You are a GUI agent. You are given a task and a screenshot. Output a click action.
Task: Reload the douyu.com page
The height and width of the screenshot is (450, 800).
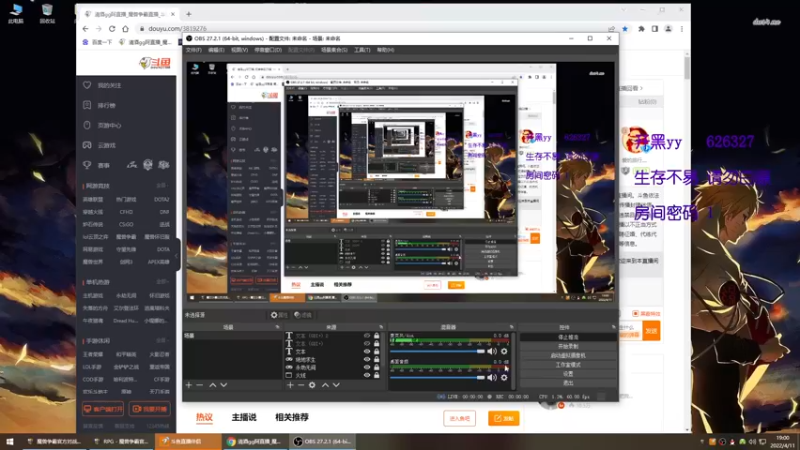[112, 29]
